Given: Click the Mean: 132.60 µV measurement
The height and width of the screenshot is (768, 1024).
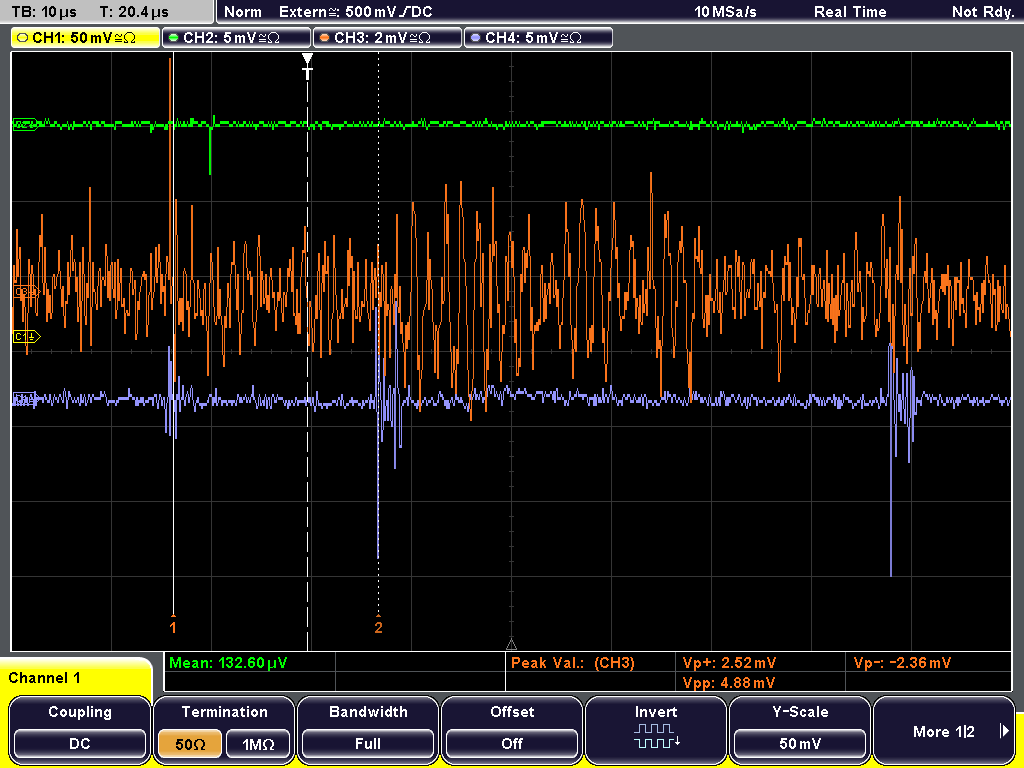Looking at the screenshot, I should [x=228, y=663].
